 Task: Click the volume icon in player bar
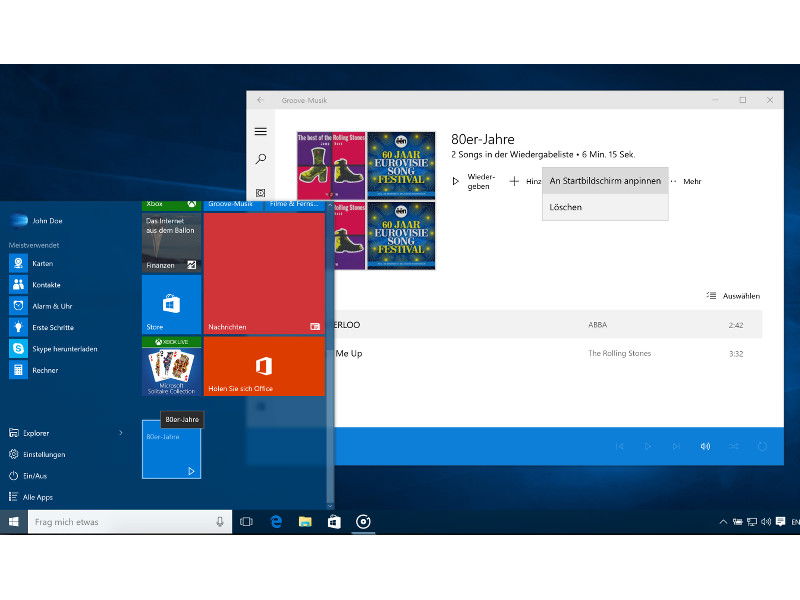[x=705, y=446]
